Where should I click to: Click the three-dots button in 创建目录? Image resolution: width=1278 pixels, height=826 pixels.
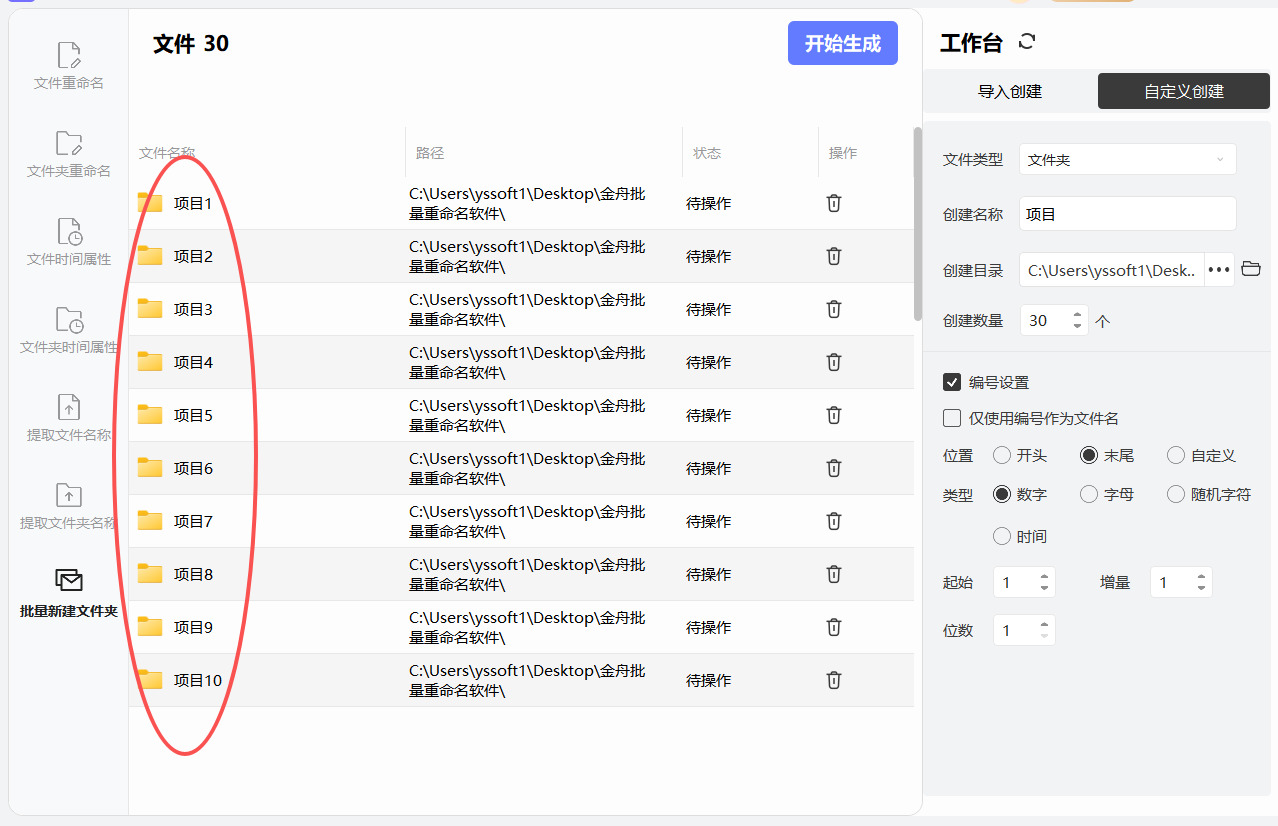tap(1218, 270)
